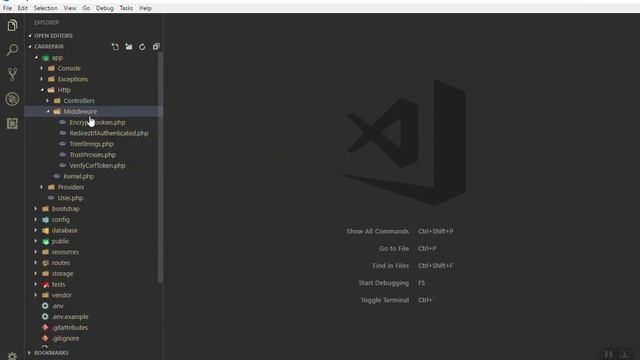Click the Show All Commands hint

click(378, 231)
